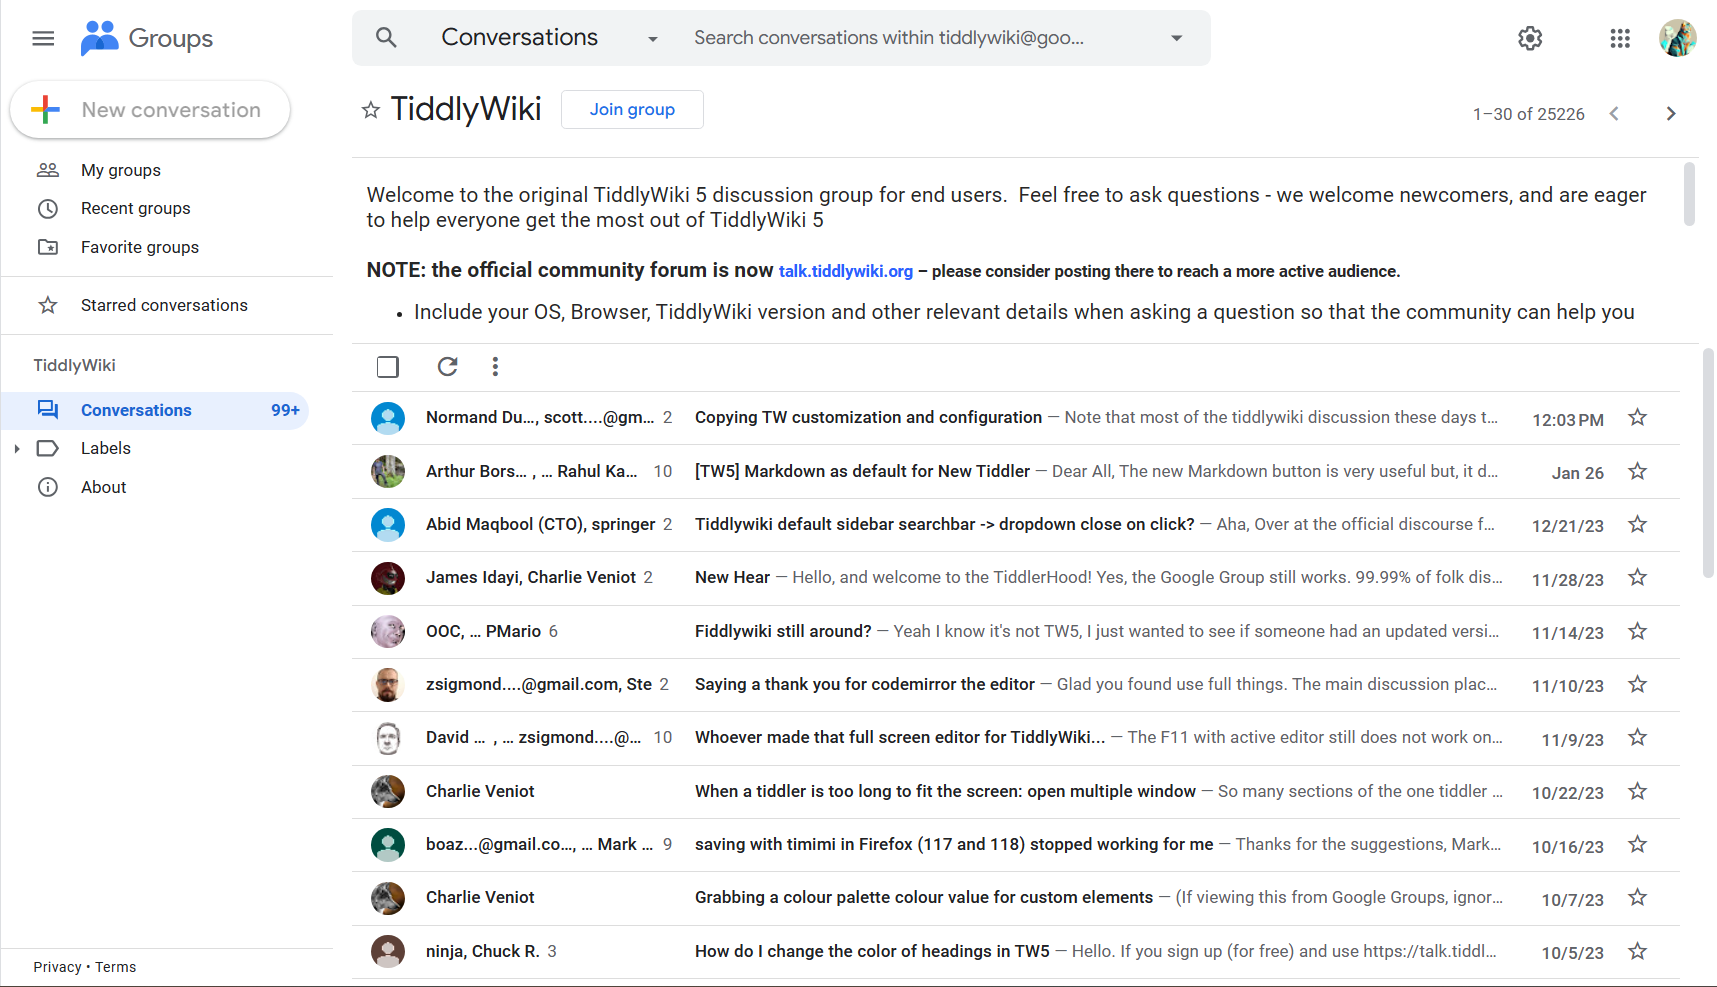Open the settings gear

pyautogui.click(x=1530, y=38)
